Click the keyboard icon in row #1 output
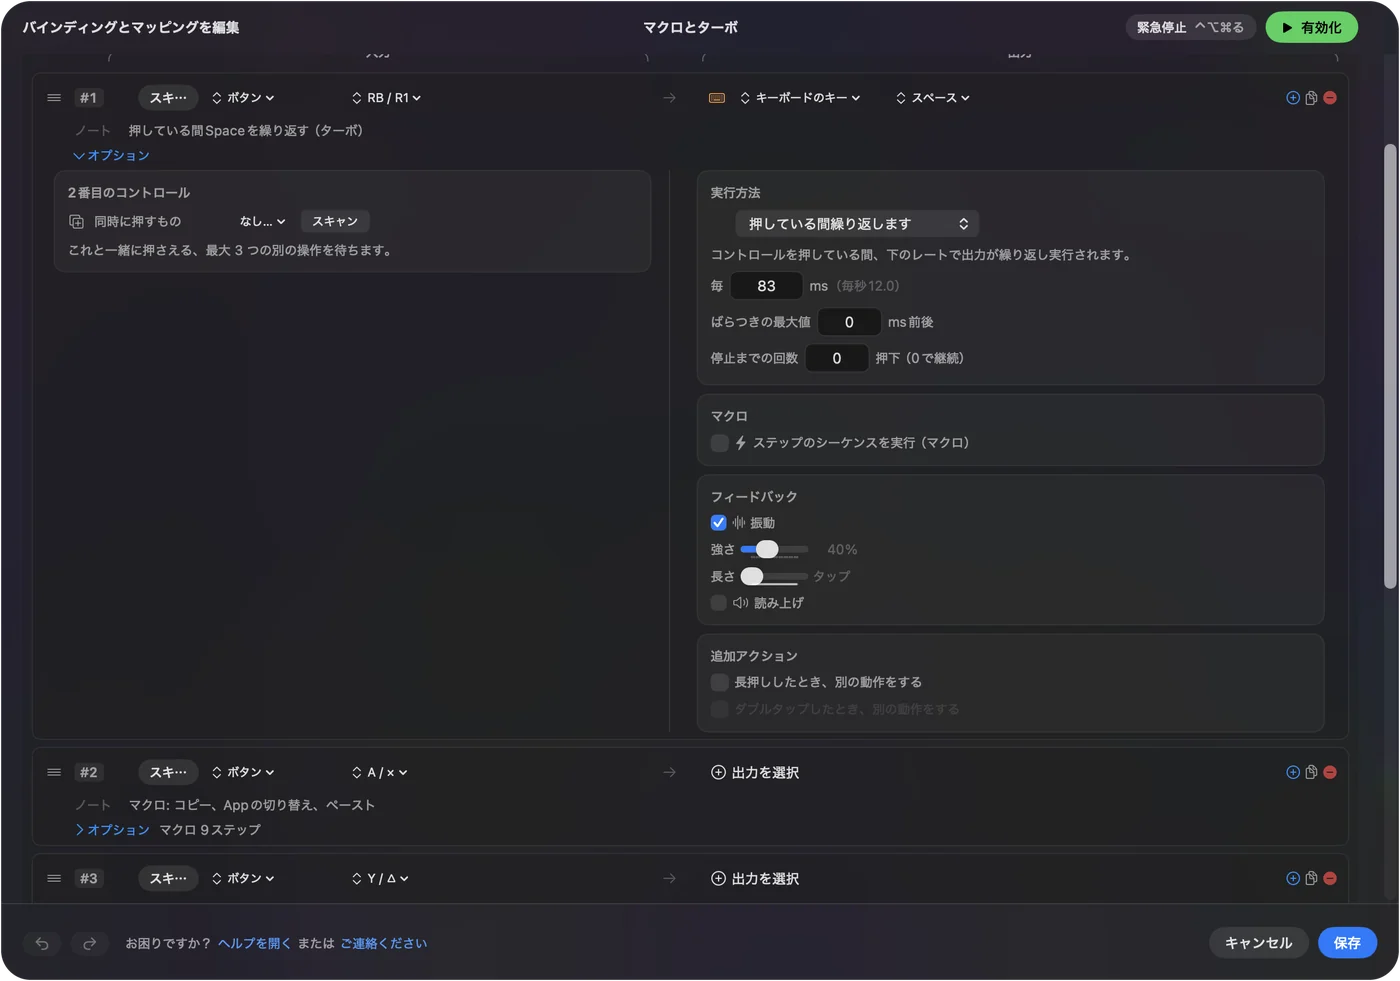This screenshot has height=981, width=1400. click(x=716, y=98)
